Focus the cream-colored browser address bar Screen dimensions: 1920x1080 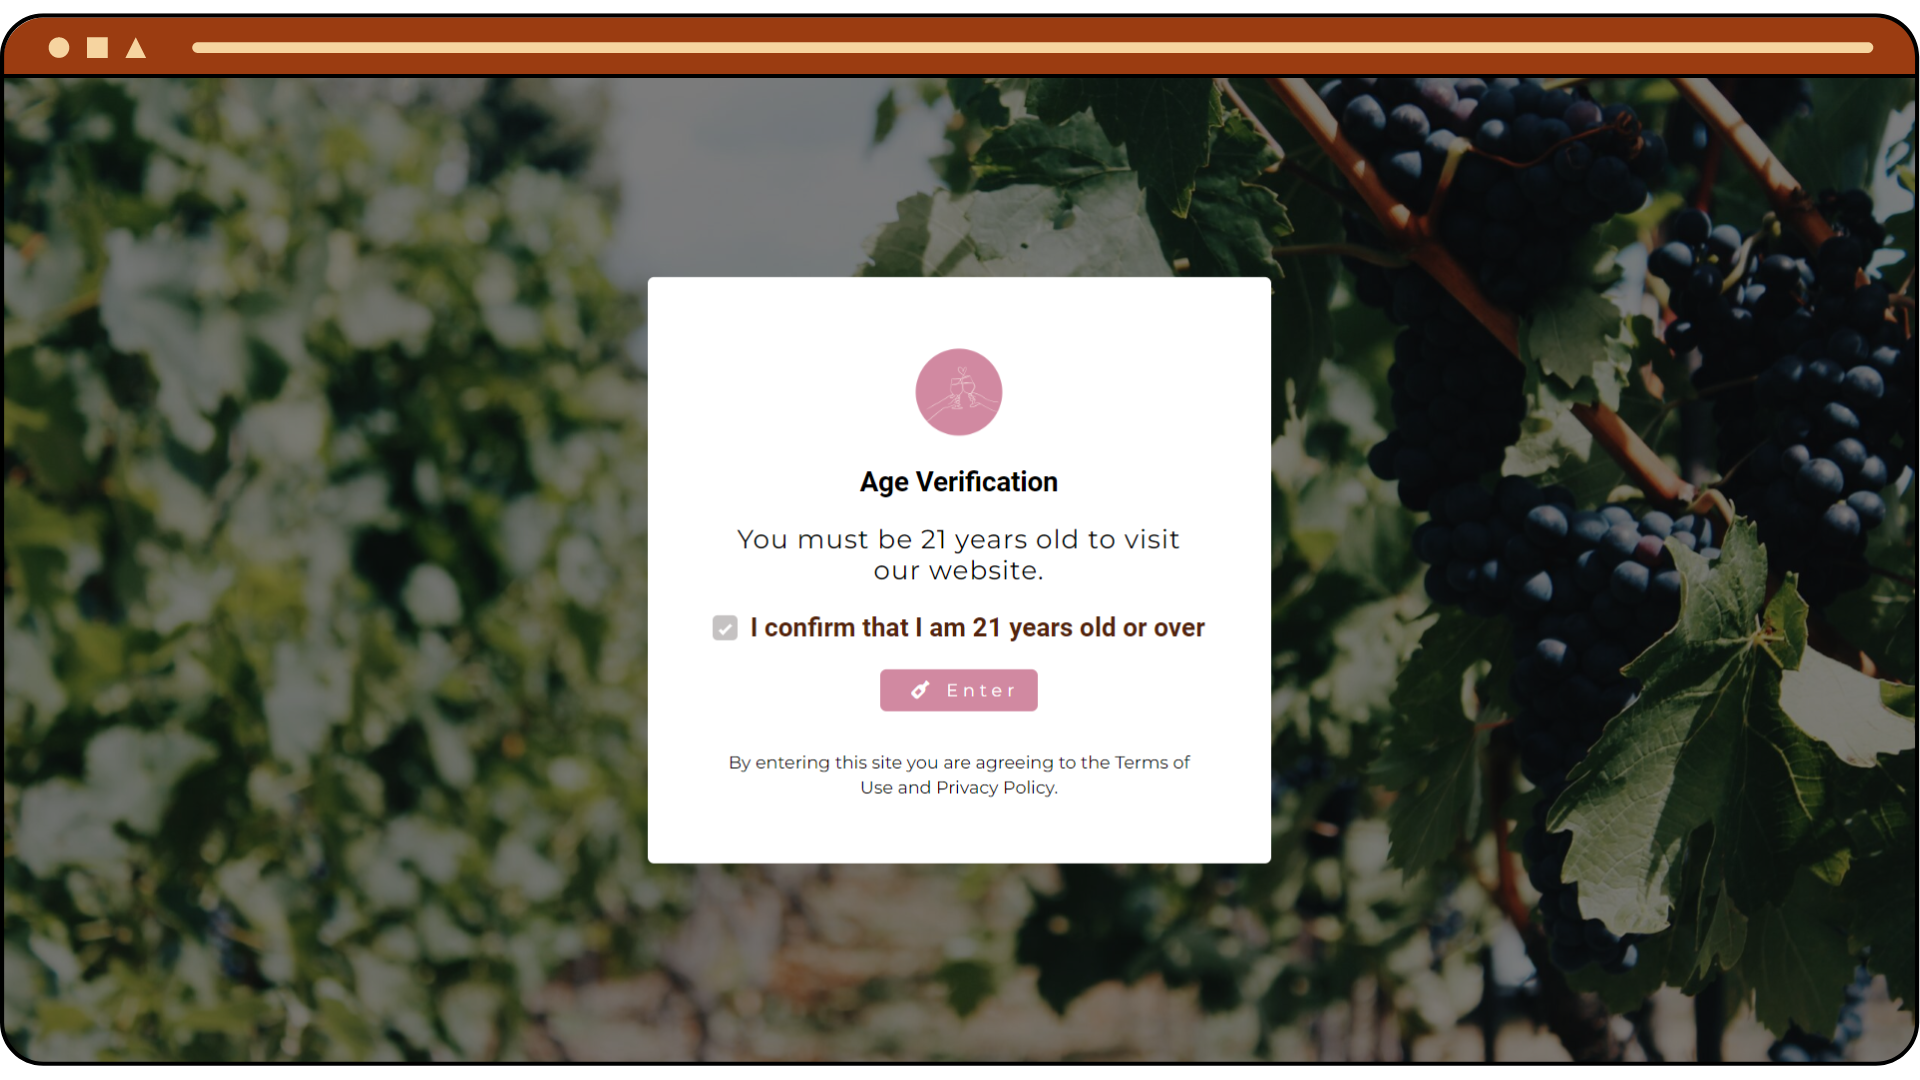point(1032,47)
